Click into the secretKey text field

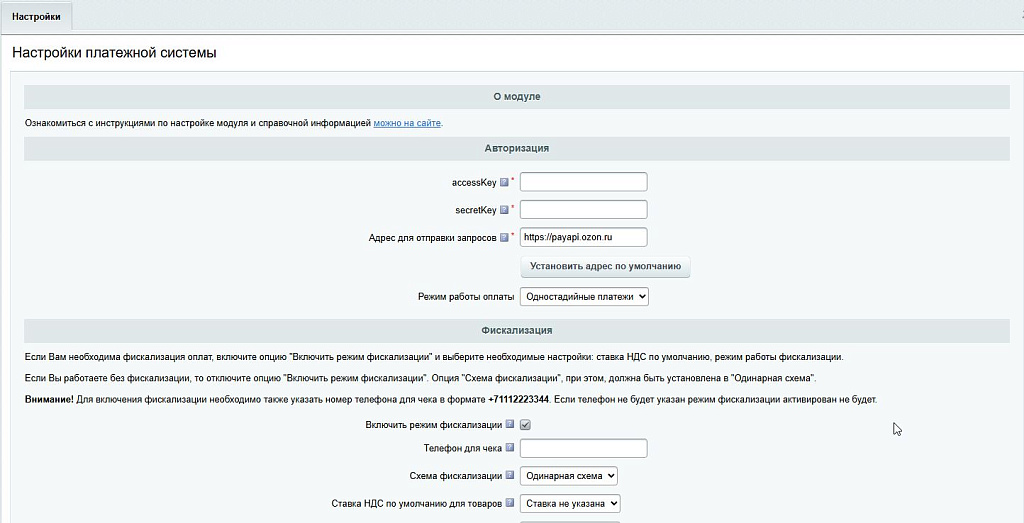tap(583, 210)
